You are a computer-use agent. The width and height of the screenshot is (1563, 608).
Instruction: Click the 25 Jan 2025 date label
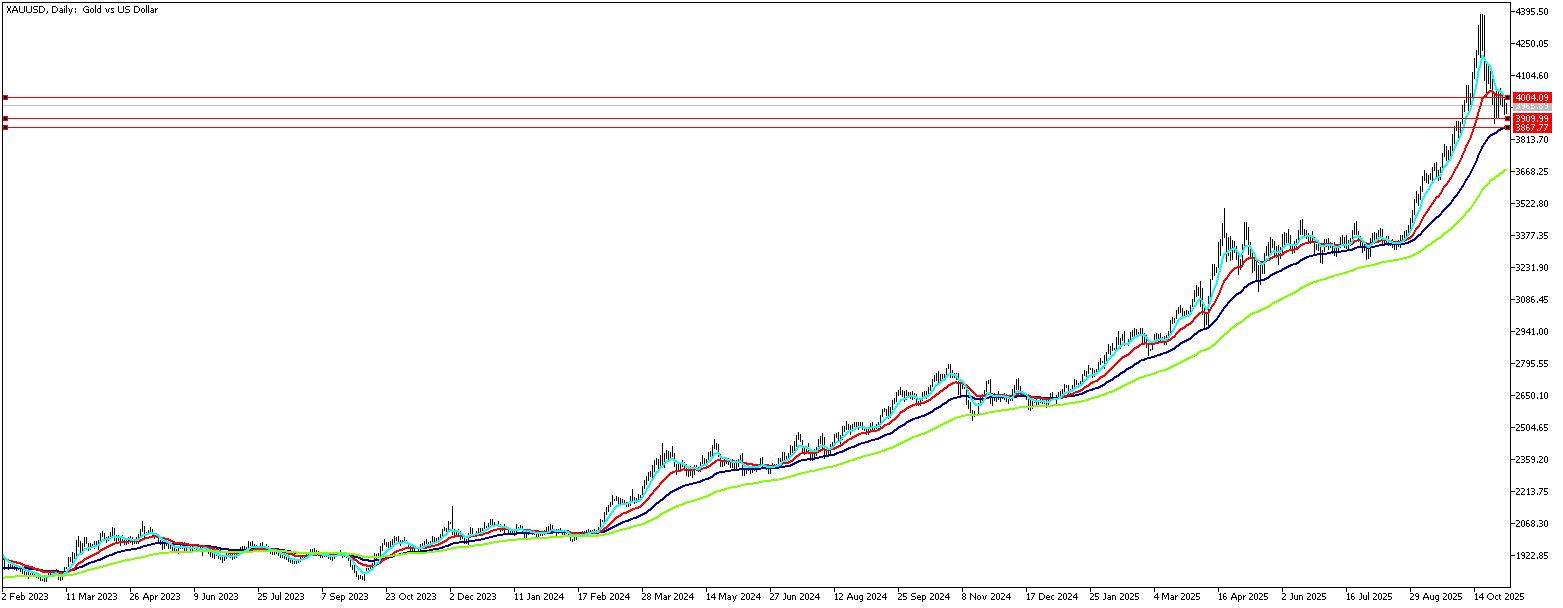click(x=1115, y=596)
